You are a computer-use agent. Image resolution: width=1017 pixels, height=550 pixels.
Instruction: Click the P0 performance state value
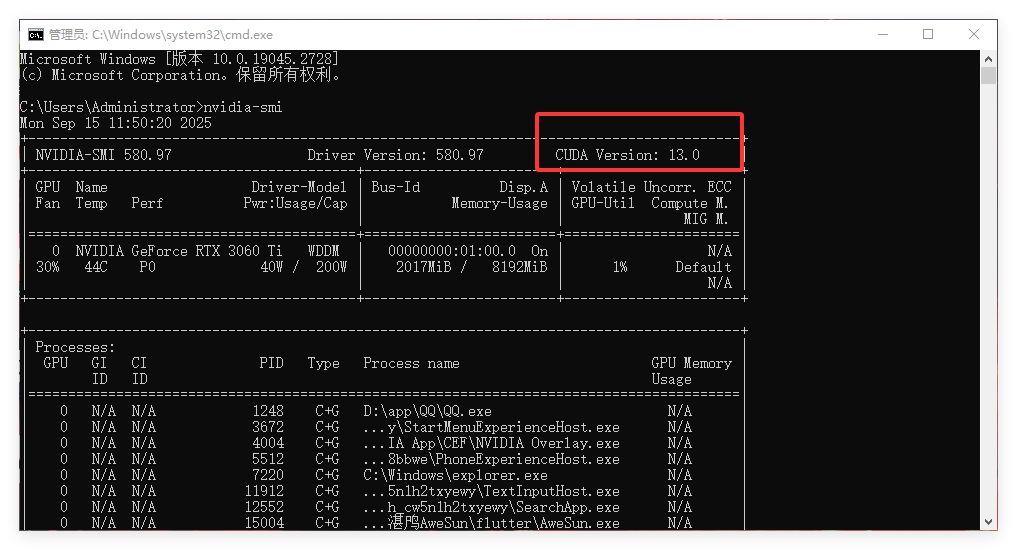click(147, 267)
